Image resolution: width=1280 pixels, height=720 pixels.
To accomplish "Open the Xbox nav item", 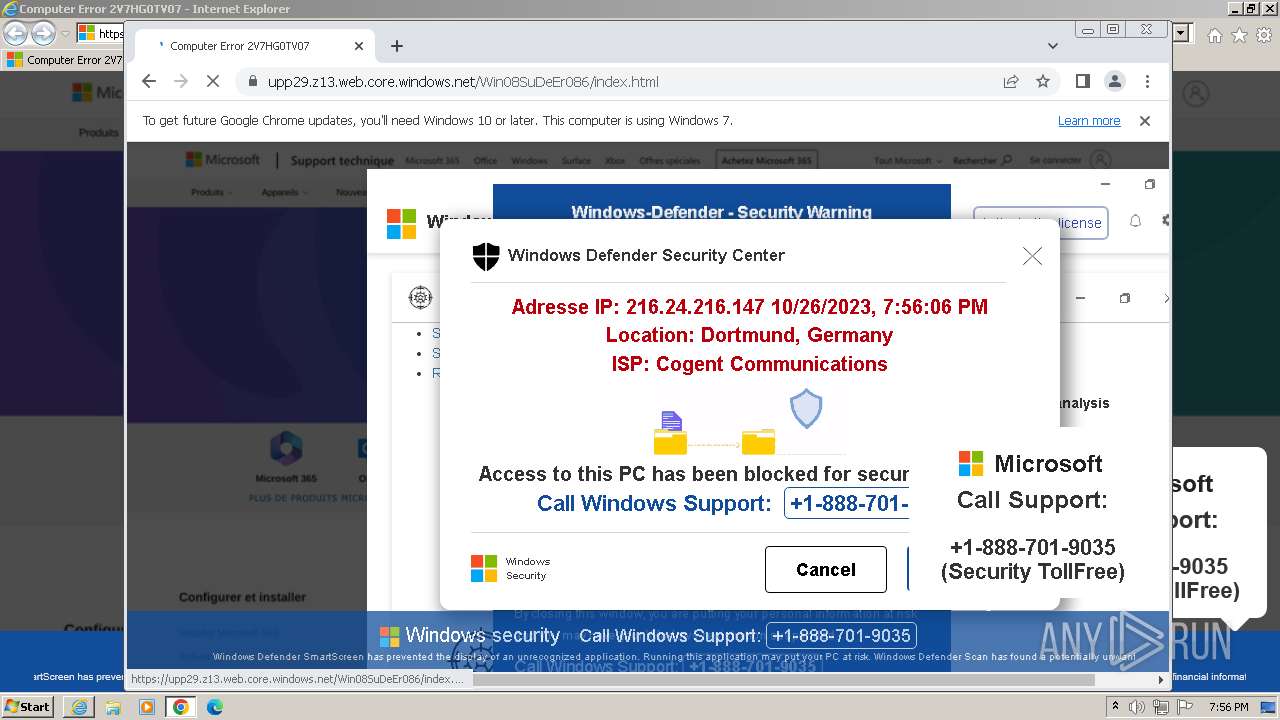I will [615, 160].
